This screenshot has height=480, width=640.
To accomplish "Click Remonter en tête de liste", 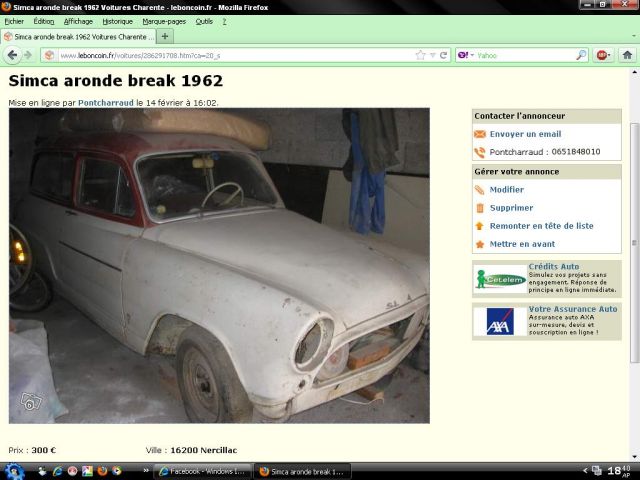I will [x=542, y=226].
